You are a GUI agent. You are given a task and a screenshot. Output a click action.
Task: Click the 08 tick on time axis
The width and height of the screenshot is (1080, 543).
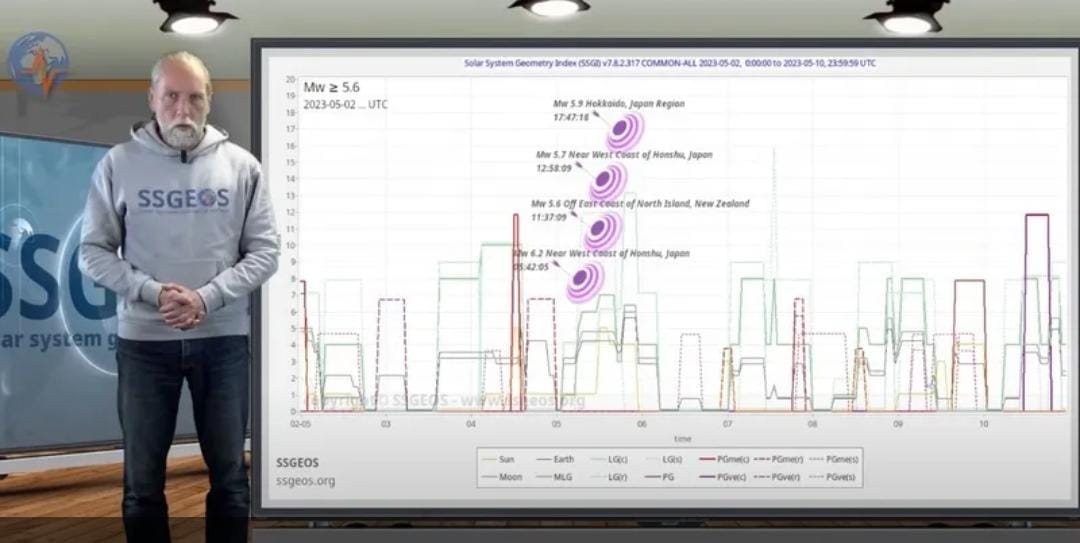(813, 424)
